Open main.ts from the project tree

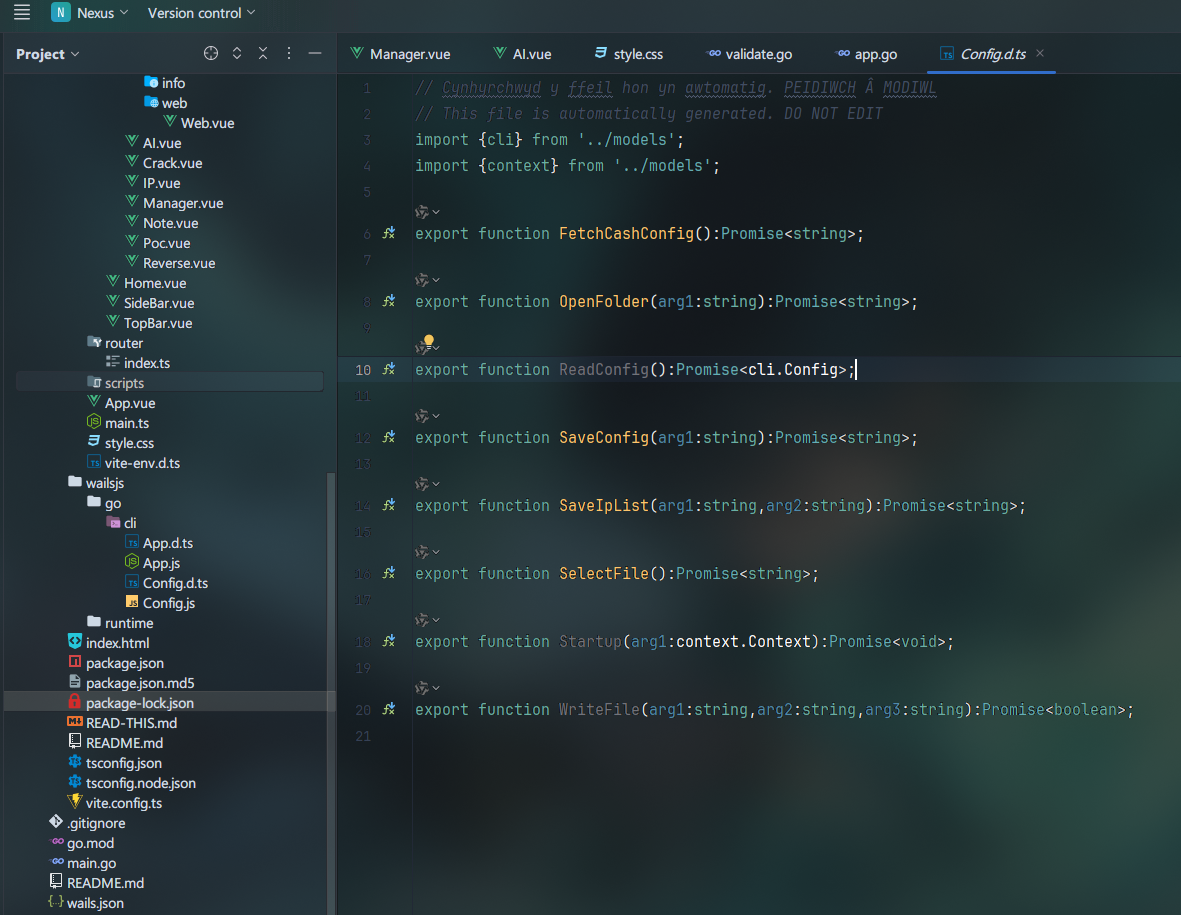(x=118, y=423)
